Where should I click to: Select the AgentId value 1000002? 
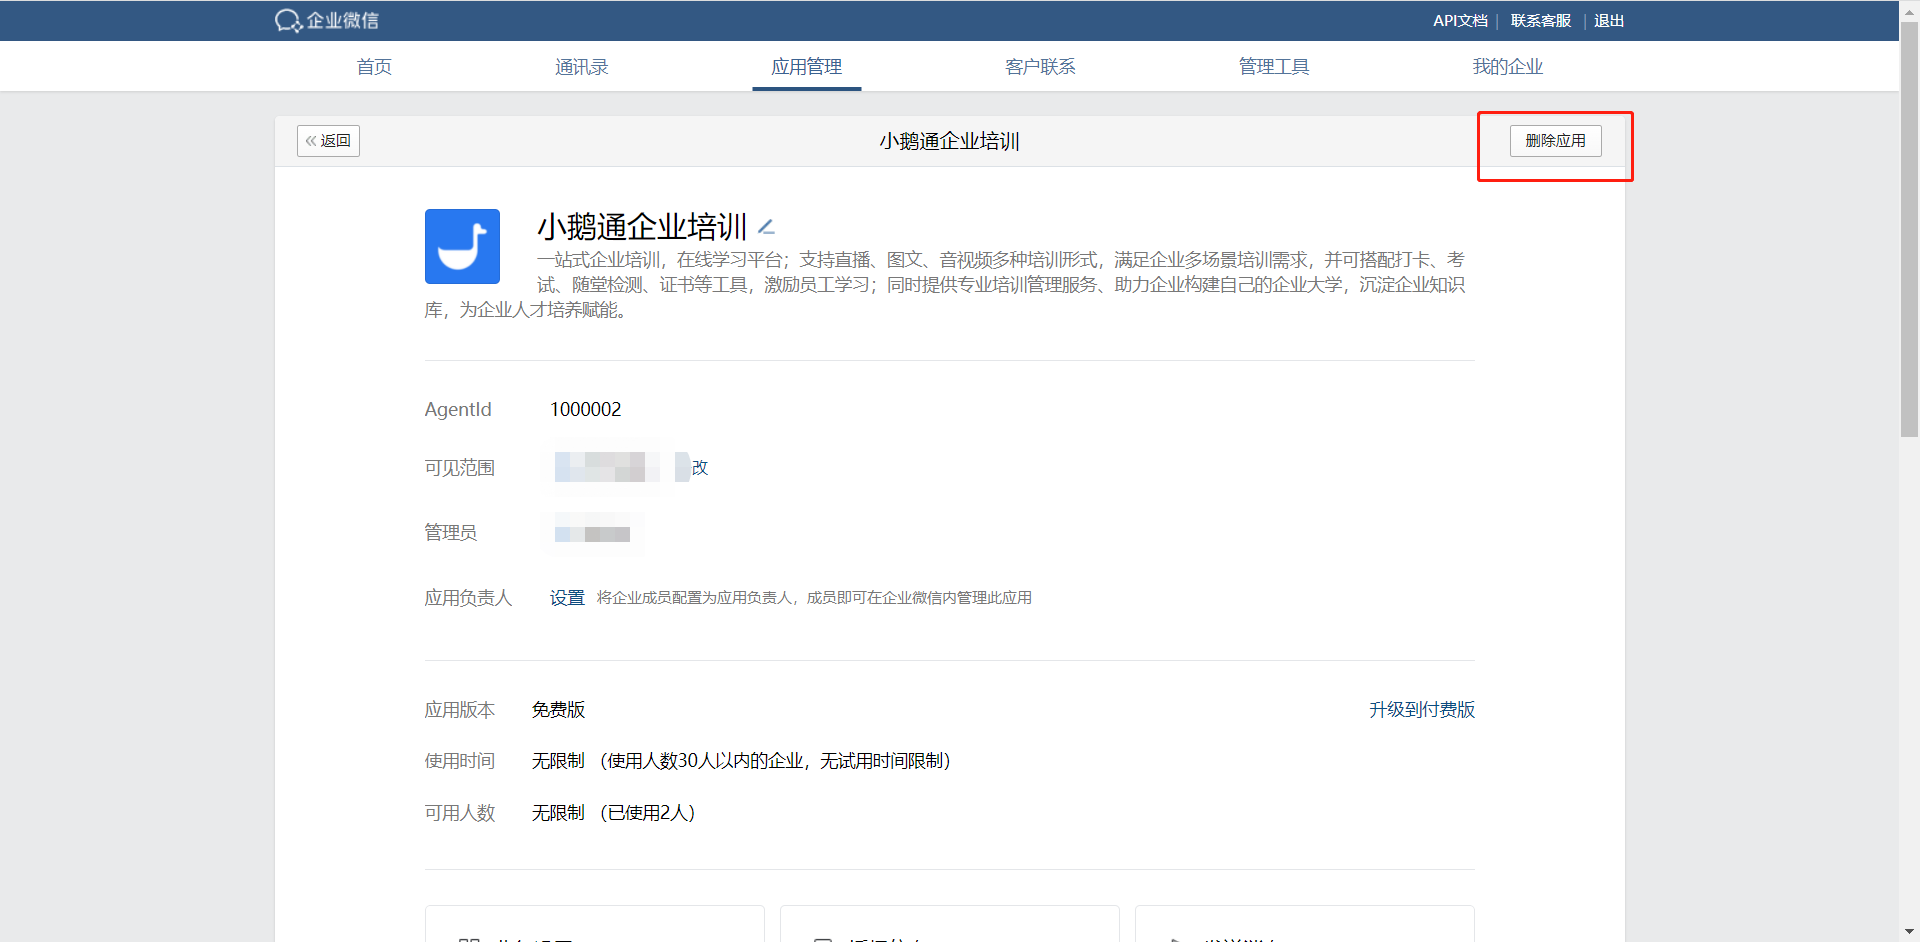pos(586,410)
